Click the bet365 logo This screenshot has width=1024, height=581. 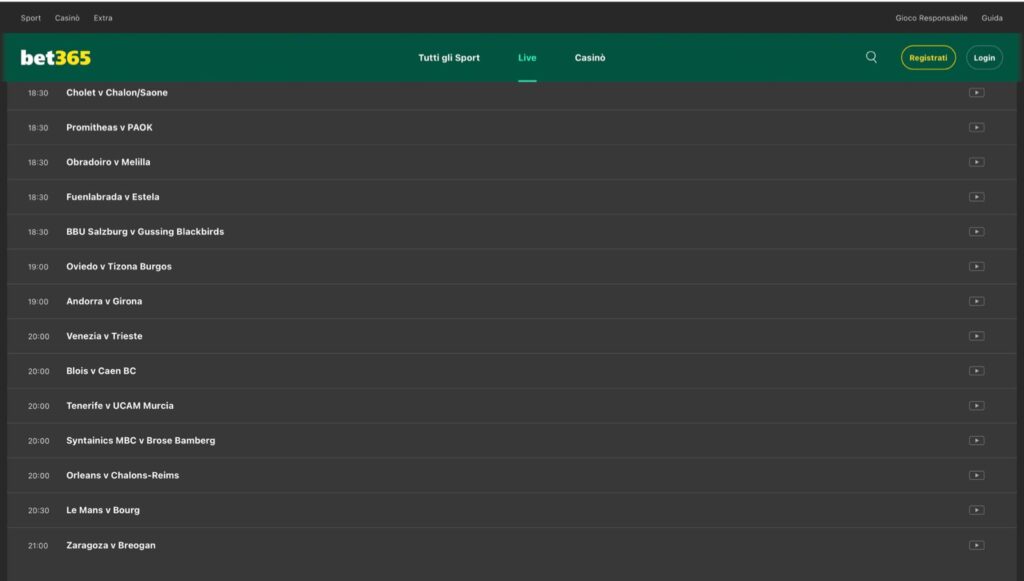56,58
